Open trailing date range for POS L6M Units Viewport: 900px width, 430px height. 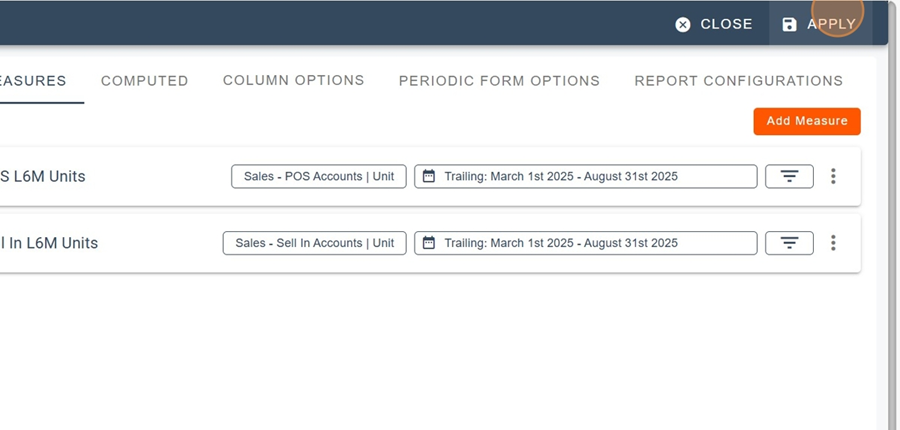point(585,176)
